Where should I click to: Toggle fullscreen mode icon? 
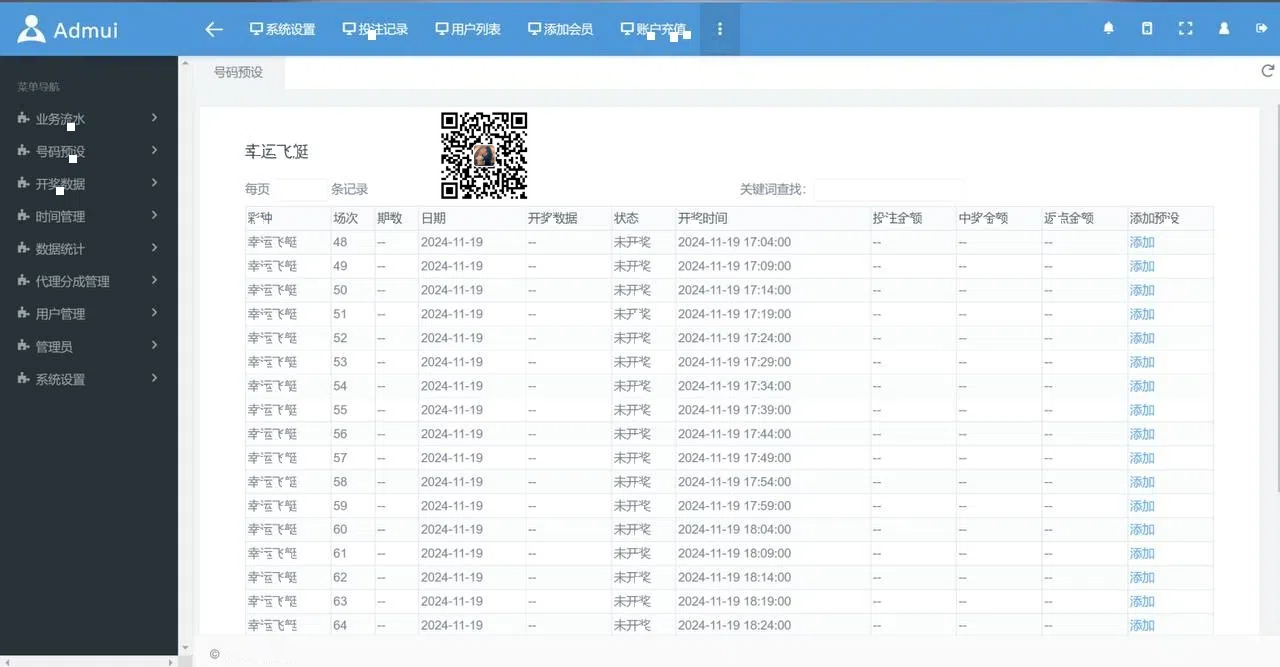tap(1185, 29)
